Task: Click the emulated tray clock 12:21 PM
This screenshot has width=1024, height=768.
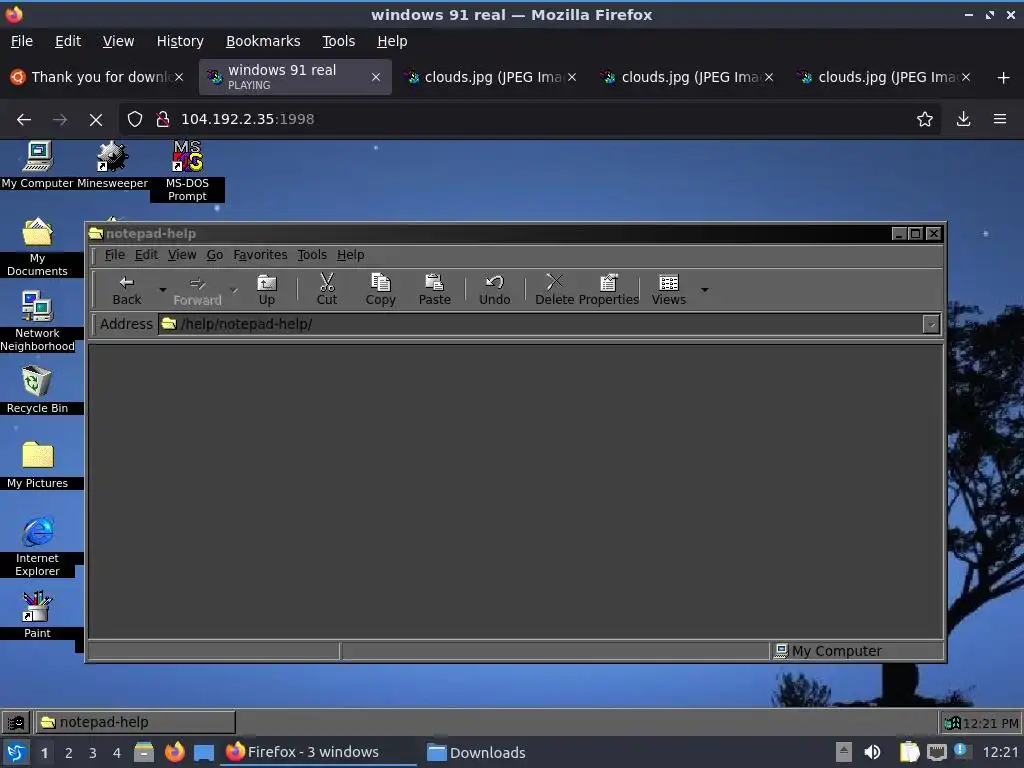Action: [x=990, y=723]
